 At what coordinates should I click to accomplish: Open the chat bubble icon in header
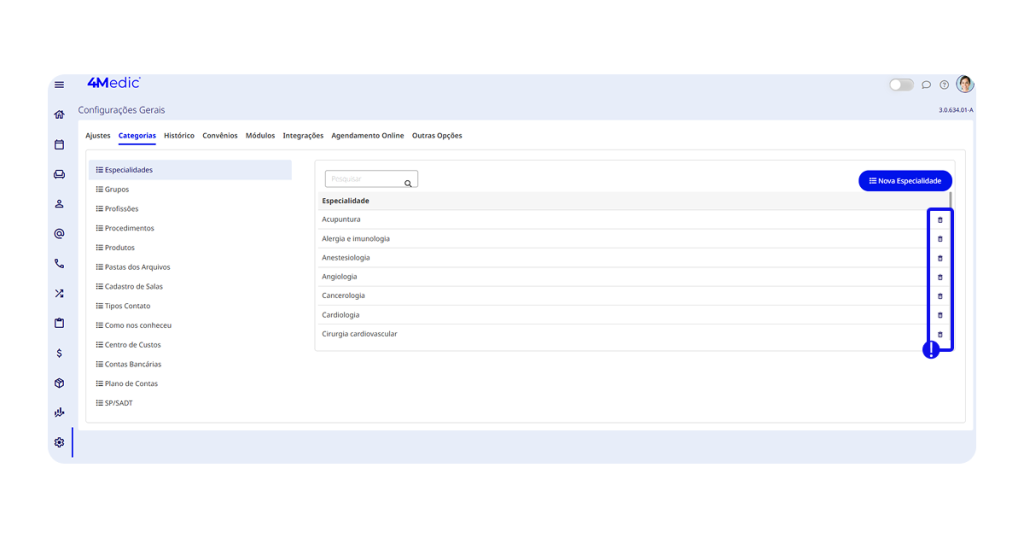(x=926, y=85)
